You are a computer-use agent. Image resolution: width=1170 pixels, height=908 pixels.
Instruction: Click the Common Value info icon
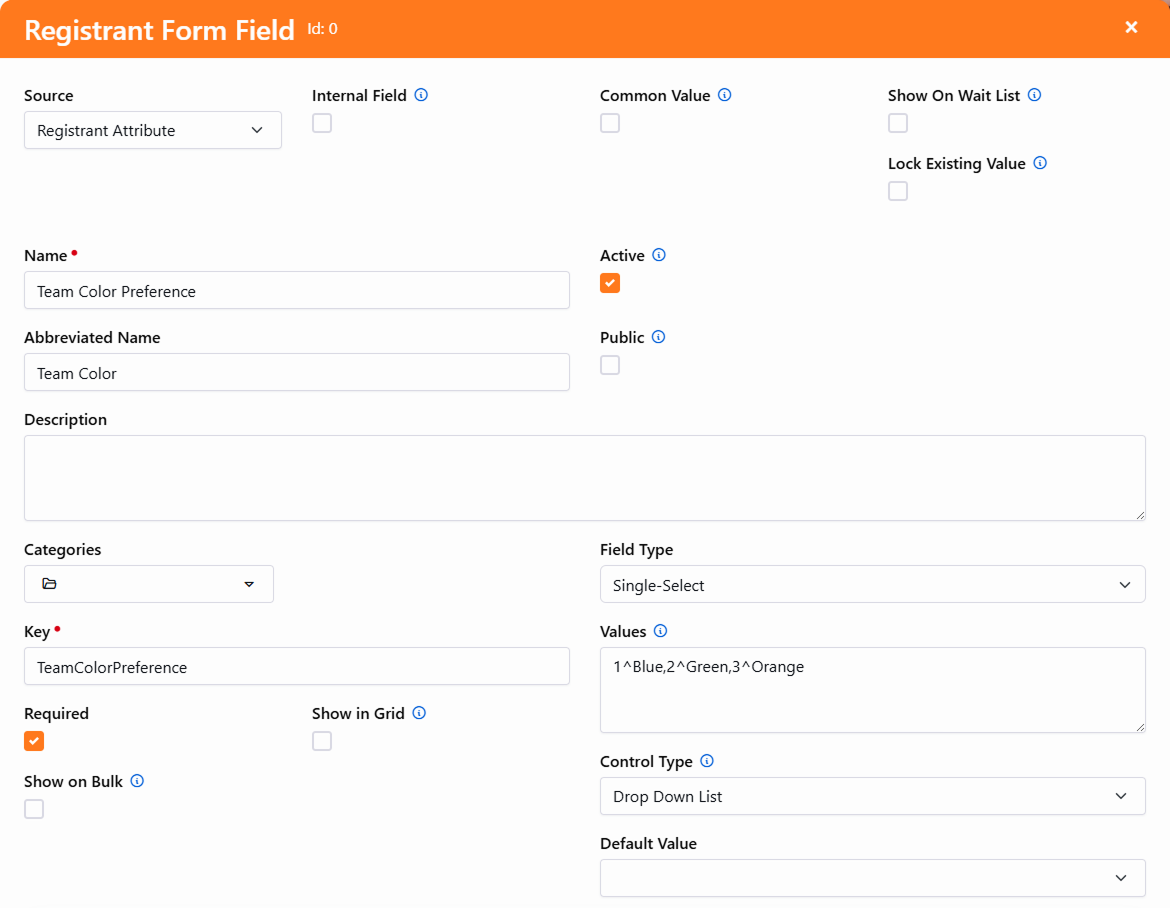[725, 96]
